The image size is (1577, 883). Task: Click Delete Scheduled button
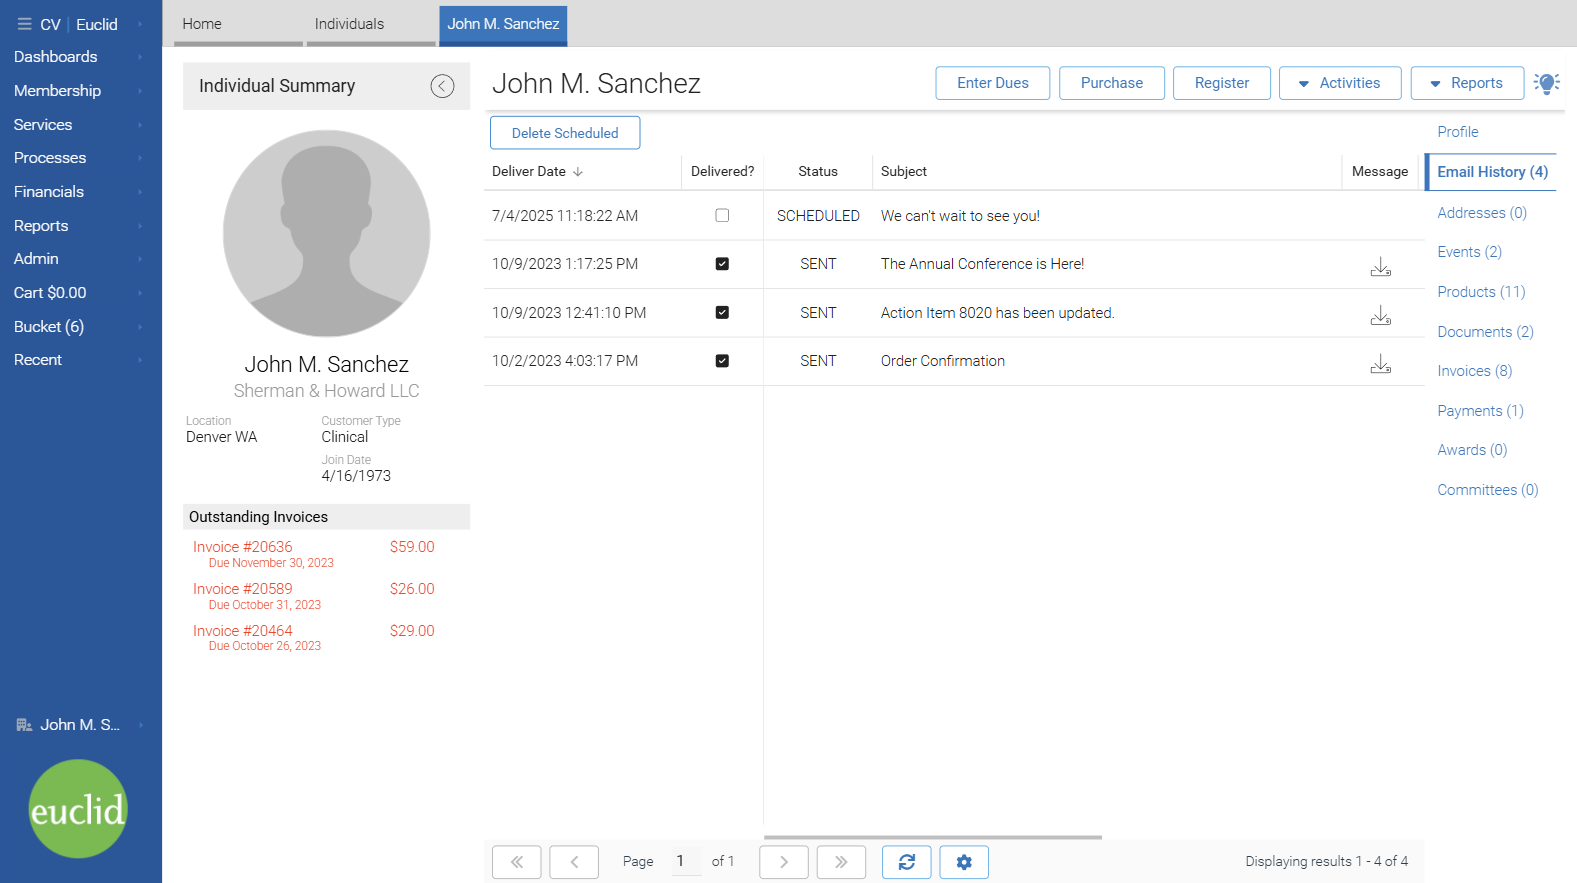point(565,133)
